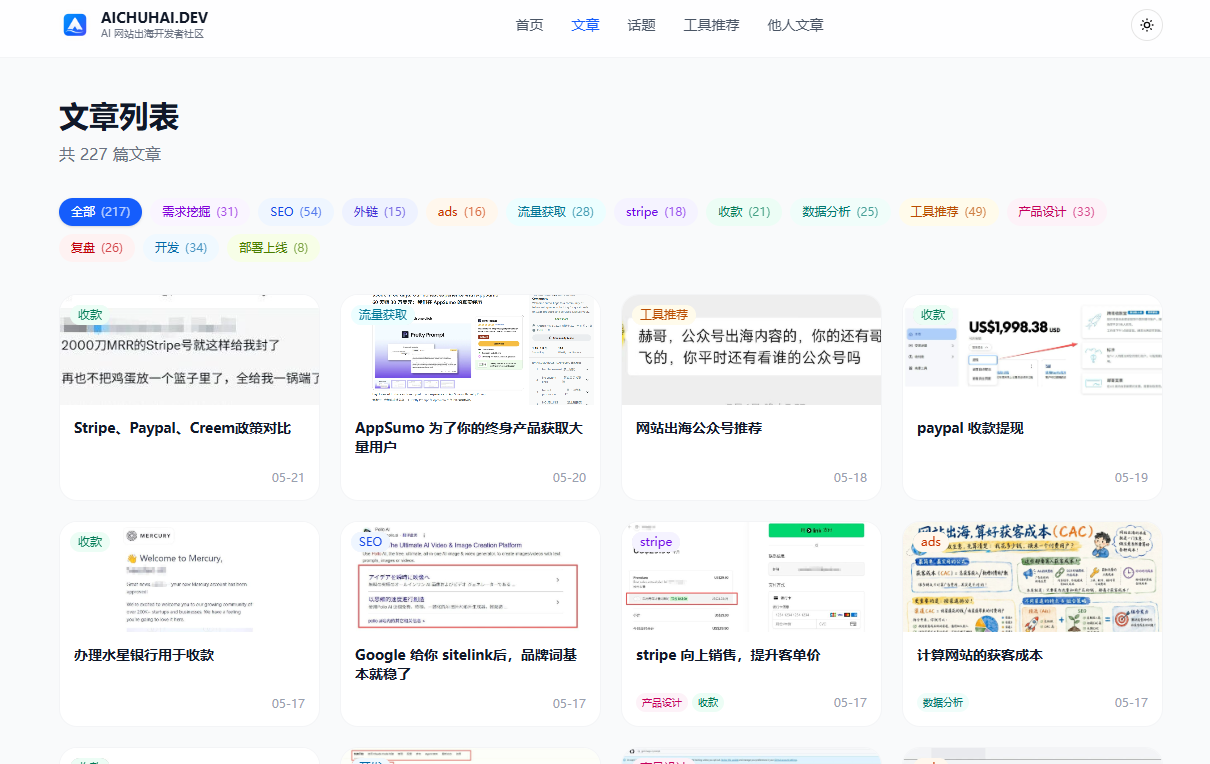This screenshot has height=764, width=1210.
Task: Click 收款 badge on Mercury thumbnail
Action: 90,541
